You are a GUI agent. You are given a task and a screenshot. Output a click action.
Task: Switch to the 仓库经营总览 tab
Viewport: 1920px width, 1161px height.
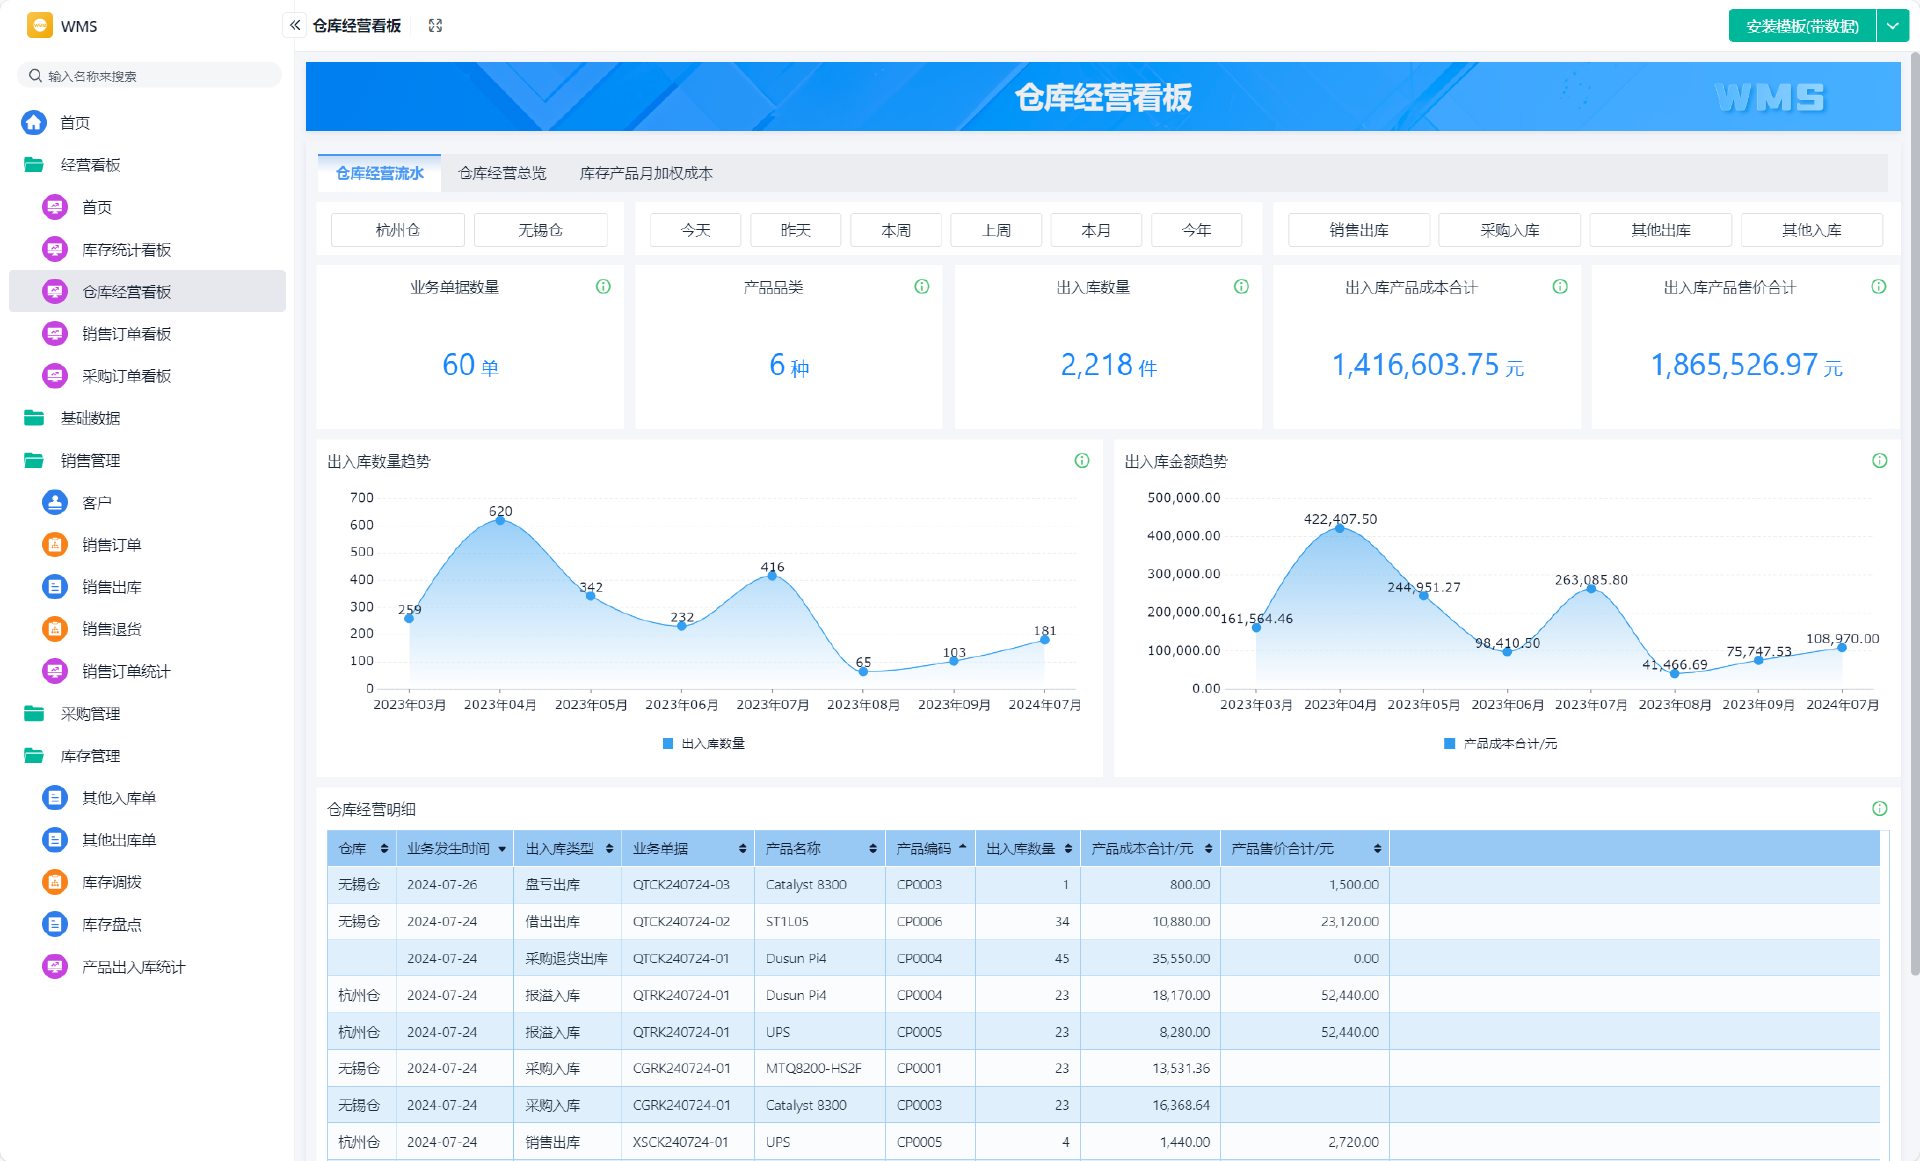[x=502, y=173]
